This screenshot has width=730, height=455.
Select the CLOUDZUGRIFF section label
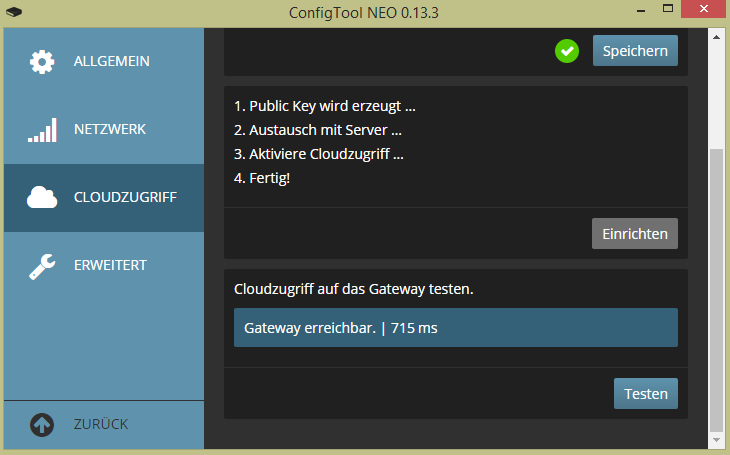point(125,197)
